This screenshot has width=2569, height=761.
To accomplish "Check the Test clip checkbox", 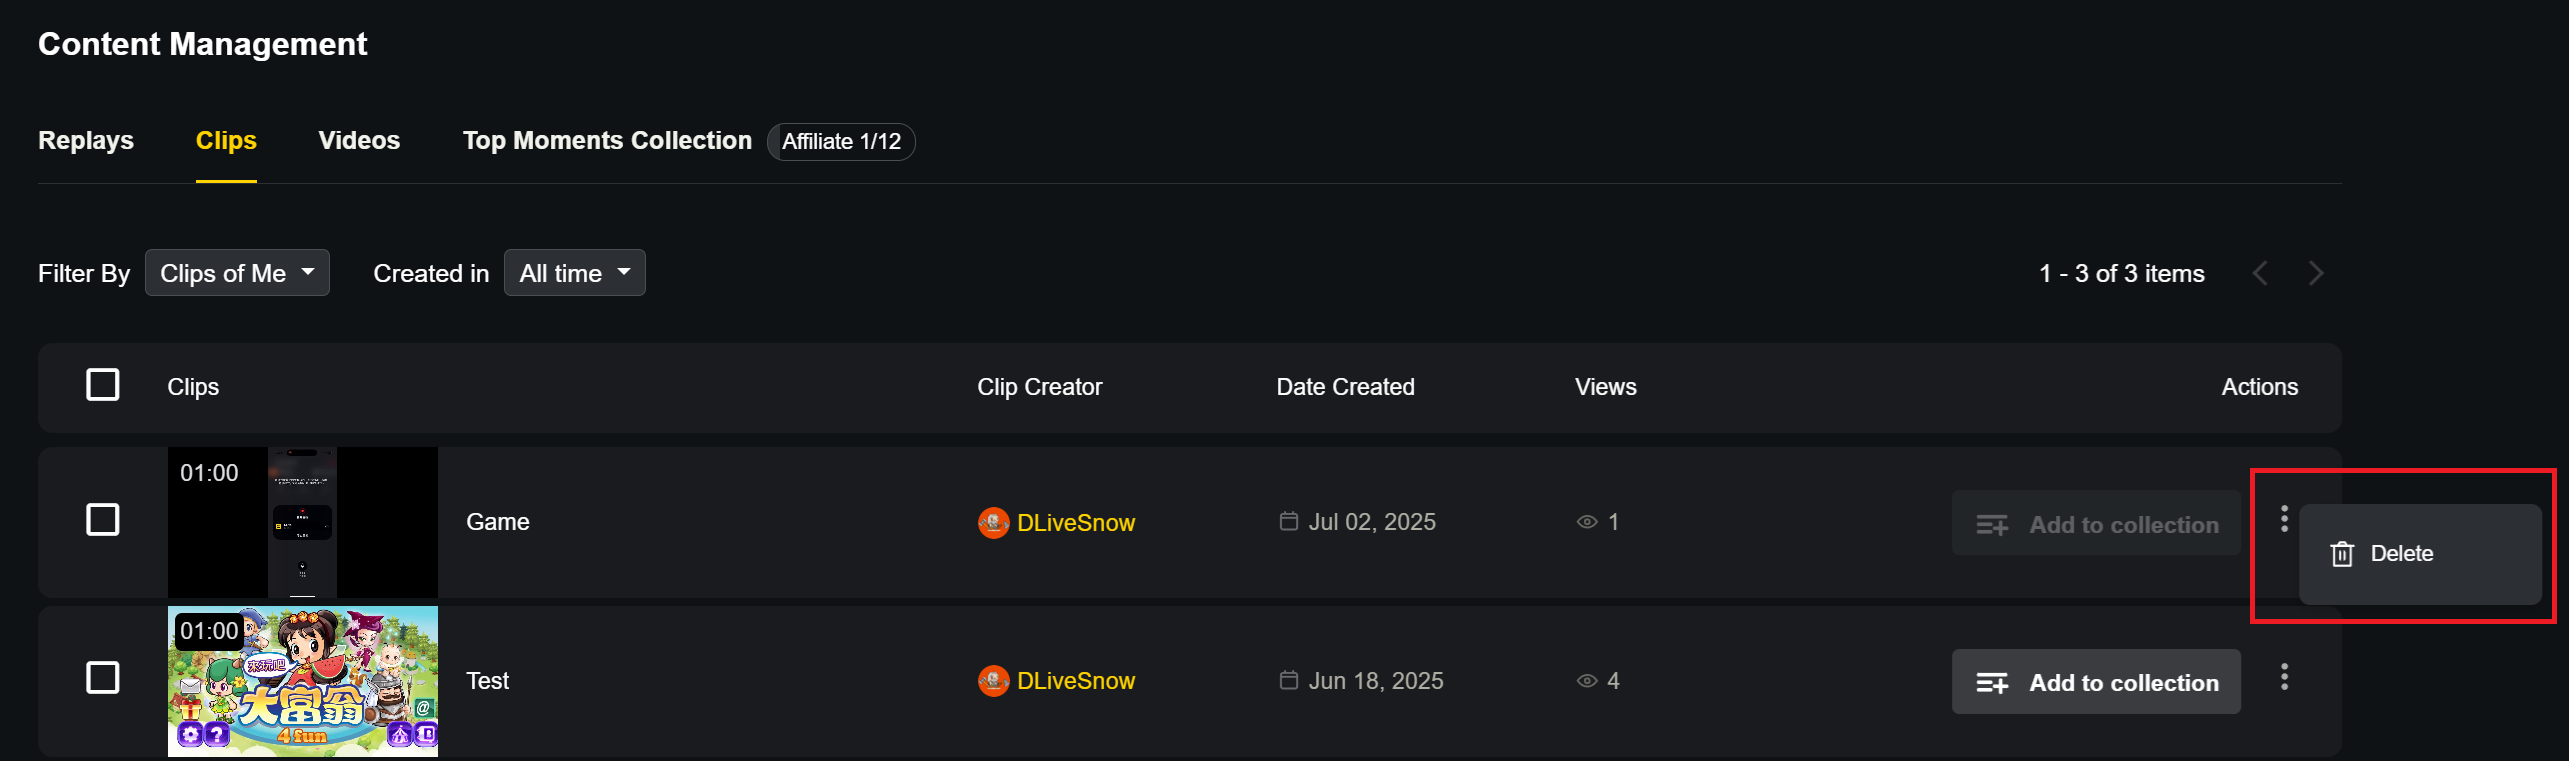I will pos(103,678).
